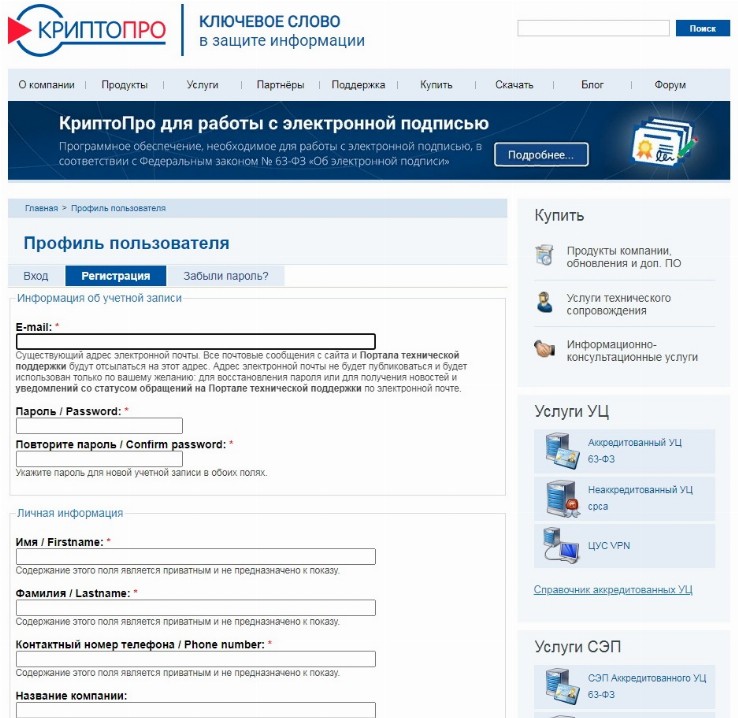This screenshot has height=718, width=738.
Task: Click the КриптоПро logo
Action: pos(88,30)
